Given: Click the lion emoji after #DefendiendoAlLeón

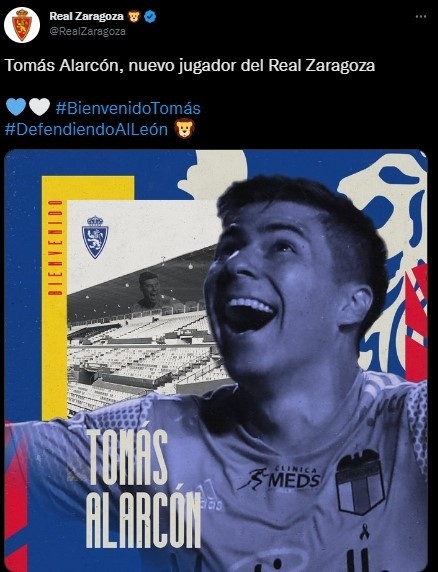Looking at the screenshot, I should coord(185,128).
